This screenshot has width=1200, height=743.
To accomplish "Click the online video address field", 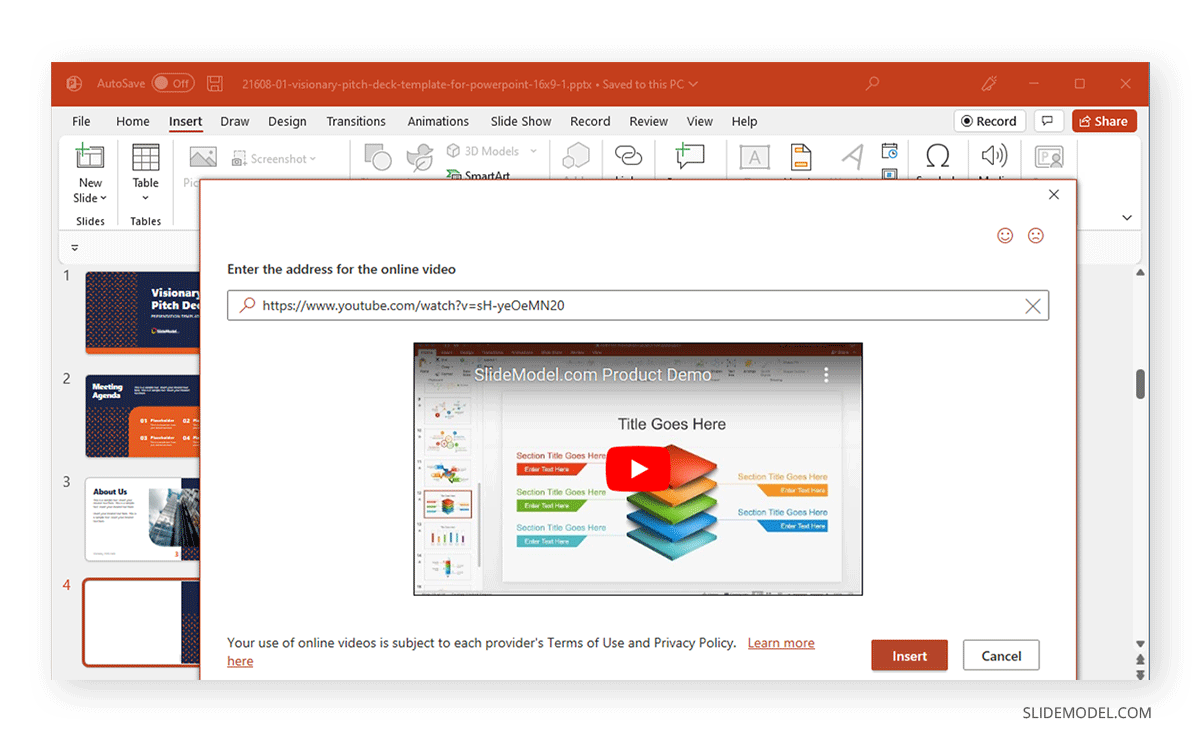I will tap(638, 306).
